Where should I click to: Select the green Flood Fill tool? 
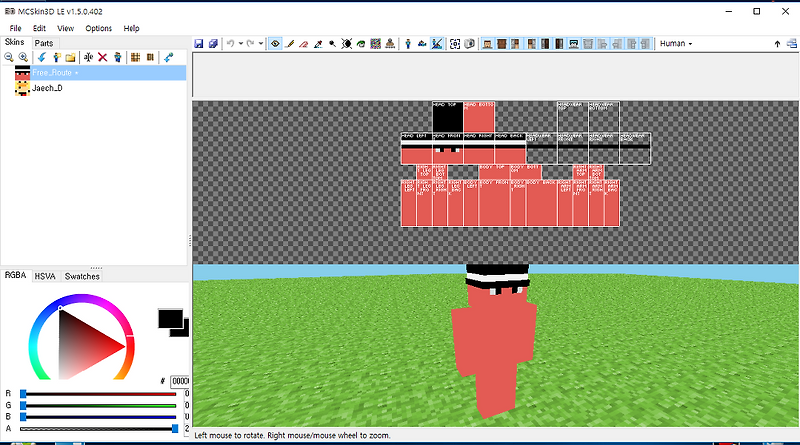click(361, 44)
